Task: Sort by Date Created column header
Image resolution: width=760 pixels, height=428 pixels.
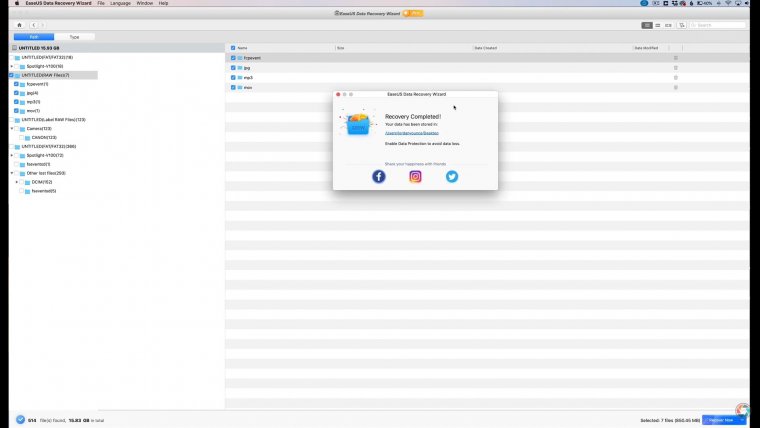Action: [486, 48]
